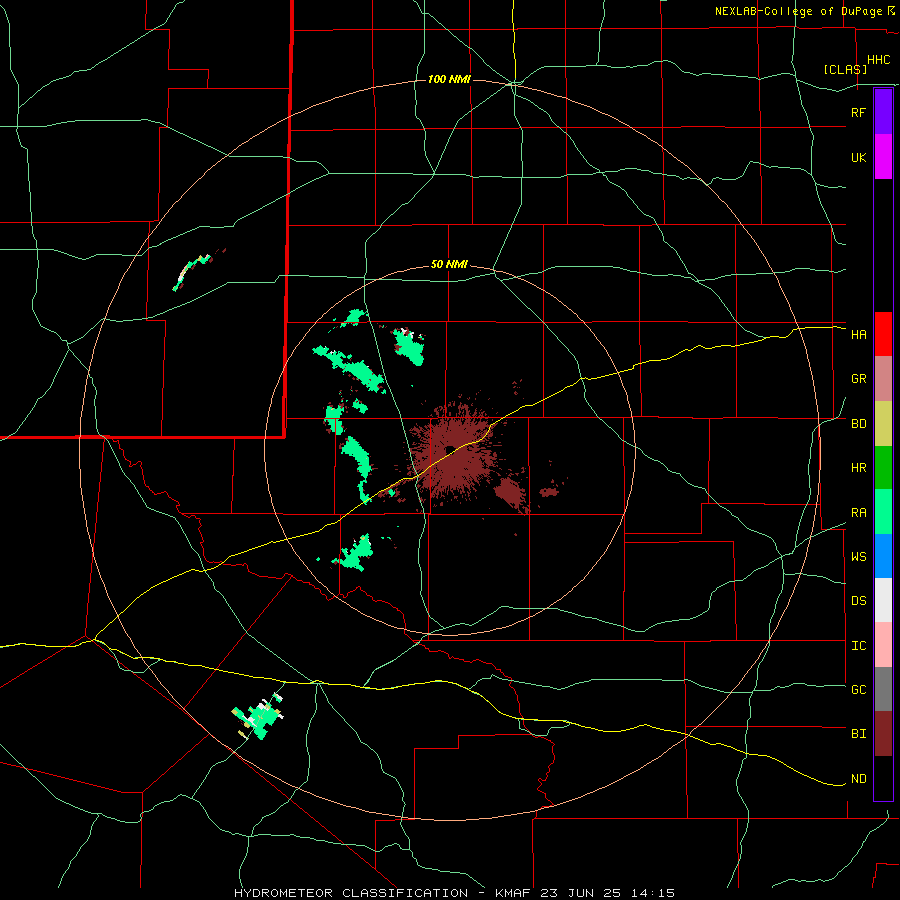The width and height of the screenshot is (900, 900).
Task: Pick the RA light green legend swatch
Action: (x=883, y=512)
